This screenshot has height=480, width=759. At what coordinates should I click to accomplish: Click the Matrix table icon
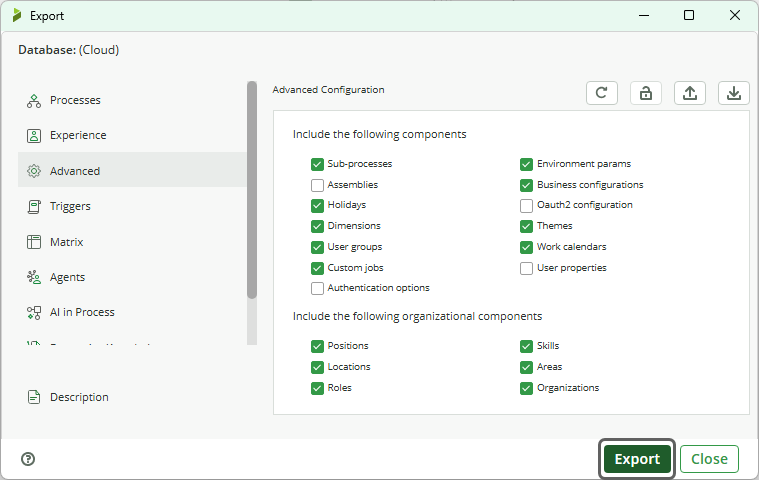coord(34,242)
